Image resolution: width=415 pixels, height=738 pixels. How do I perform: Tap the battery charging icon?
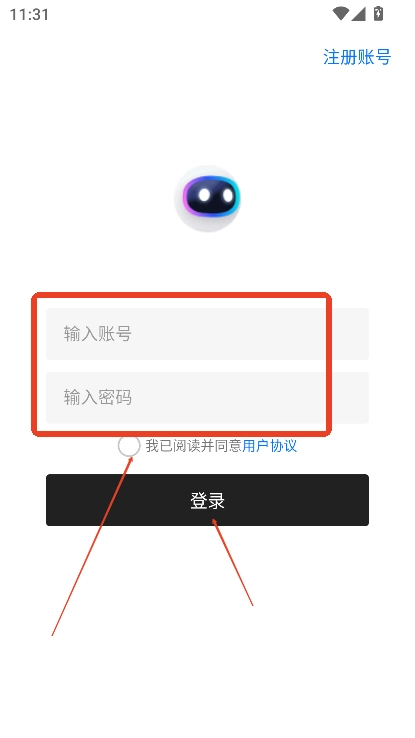coord(378,13)
